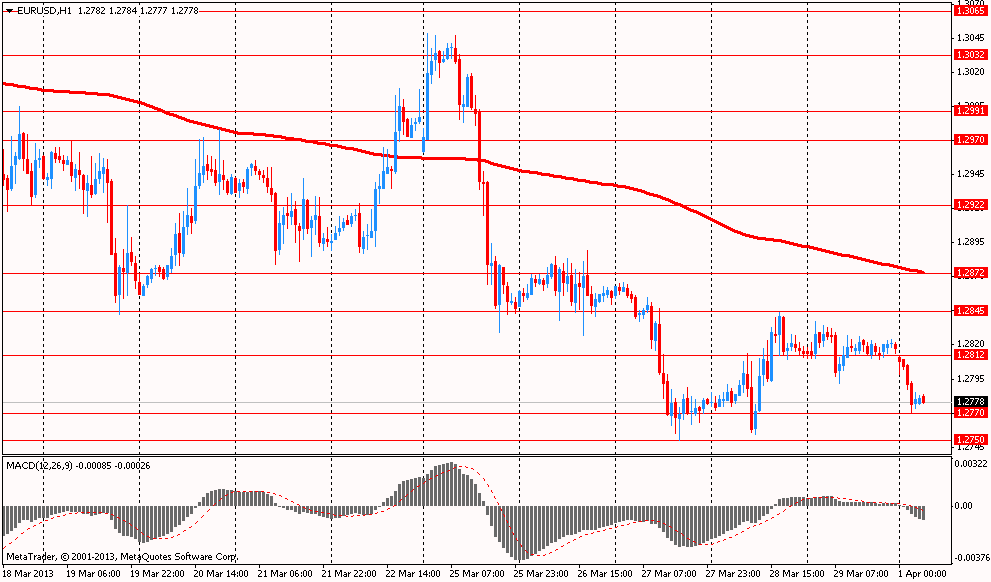Select the 1.2970 horizontal line label

coord(970,140)
